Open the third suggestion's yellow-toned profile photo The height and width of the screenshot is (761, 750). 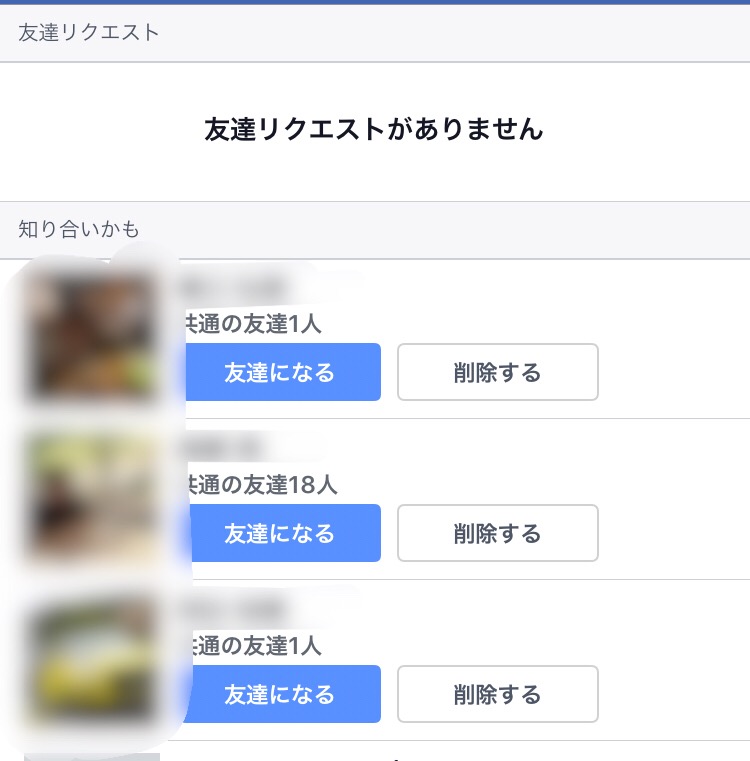point(92,657)
